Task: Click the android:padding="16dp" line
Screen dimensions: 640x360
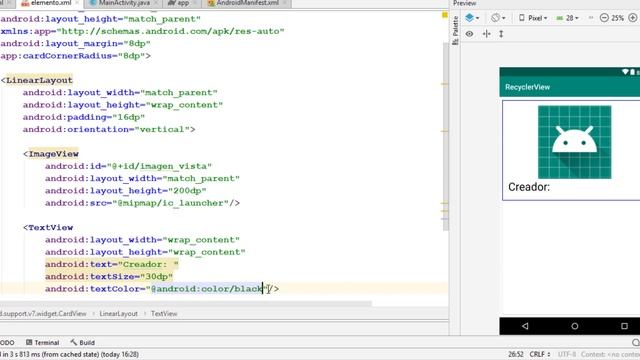Action: pyautogui.click(x=84, y=117)
